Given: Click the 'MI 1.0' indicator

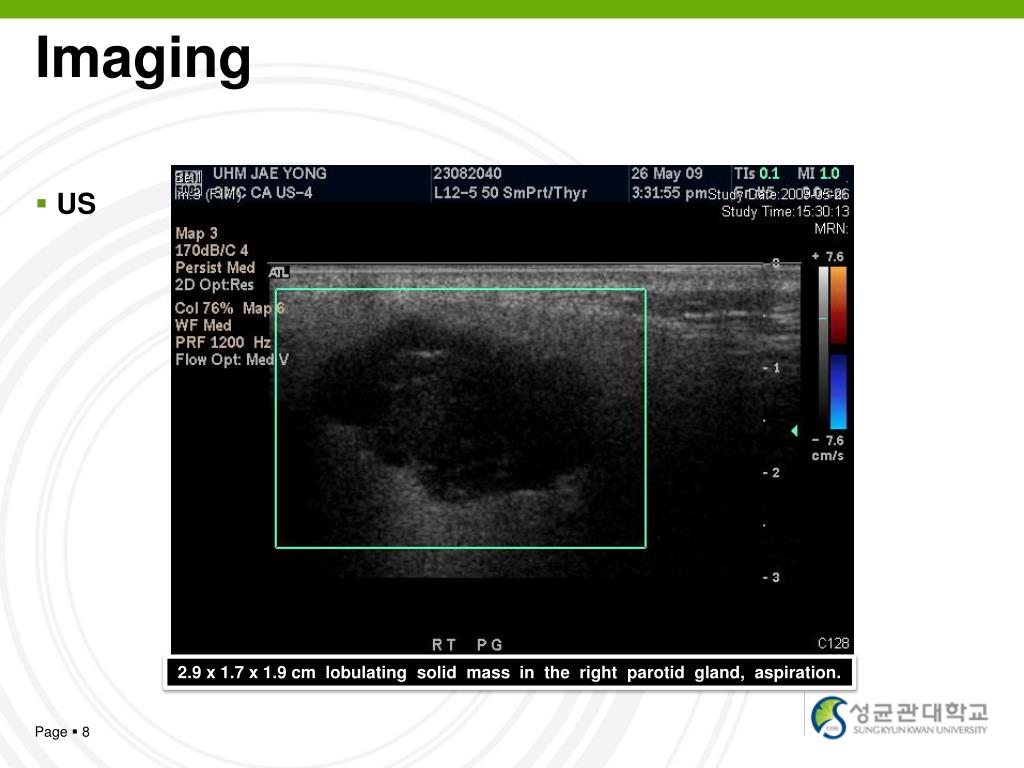Looking at the screenshot, I should (818, 174).
